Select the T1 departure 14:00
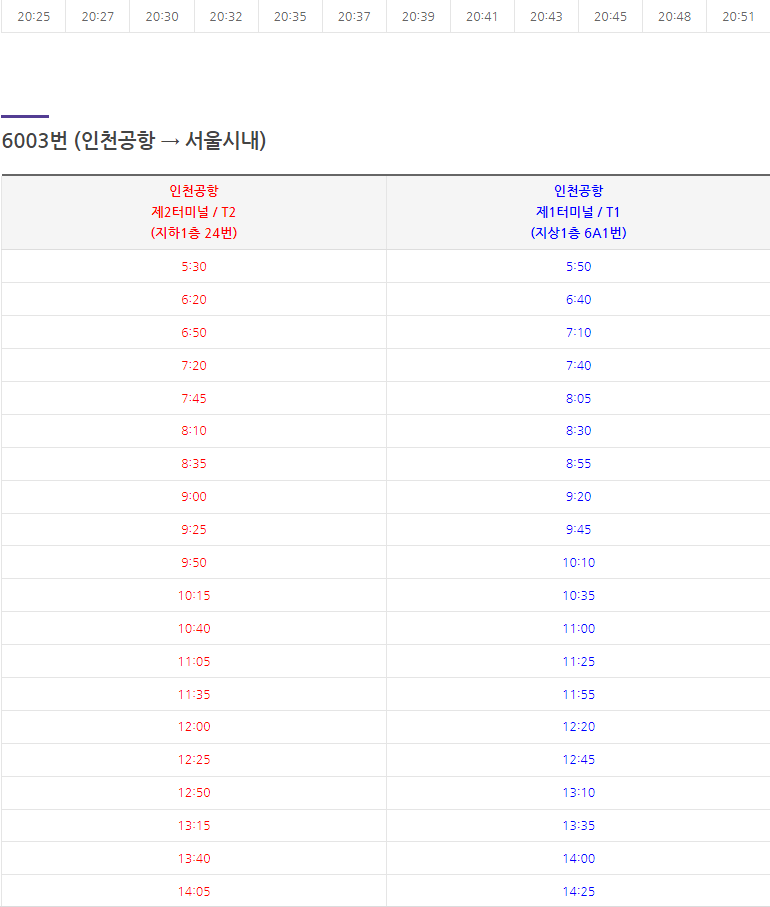Image resolution: width=770 pixels, height=907 pixels. tap(579, 858)
